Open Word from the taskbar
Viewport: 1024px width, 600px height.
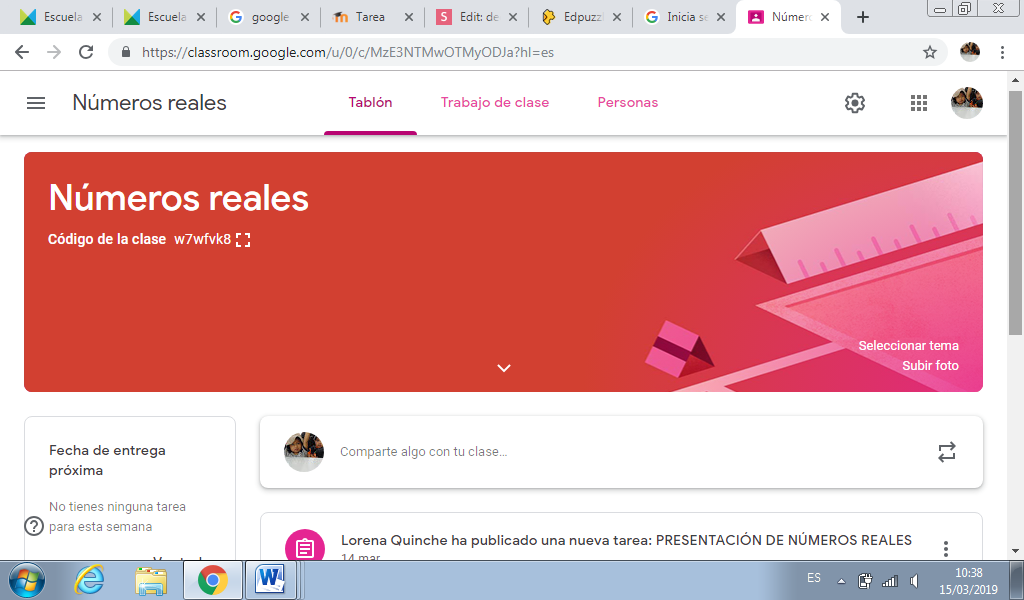[x=270, y=579]
